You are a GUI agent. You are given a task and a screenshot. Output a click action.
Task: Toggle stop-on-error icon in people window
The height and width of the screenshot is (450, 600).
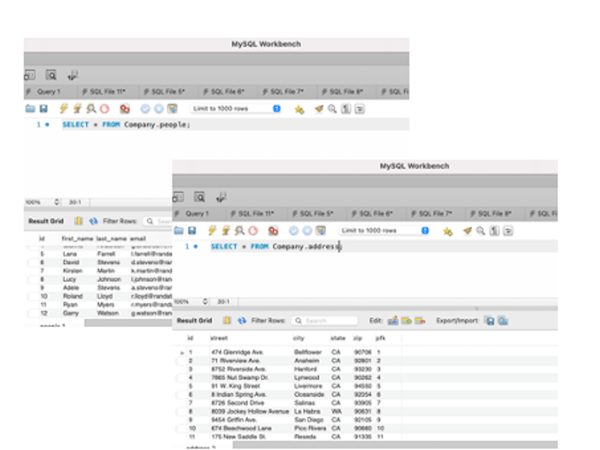click(125, 109)
